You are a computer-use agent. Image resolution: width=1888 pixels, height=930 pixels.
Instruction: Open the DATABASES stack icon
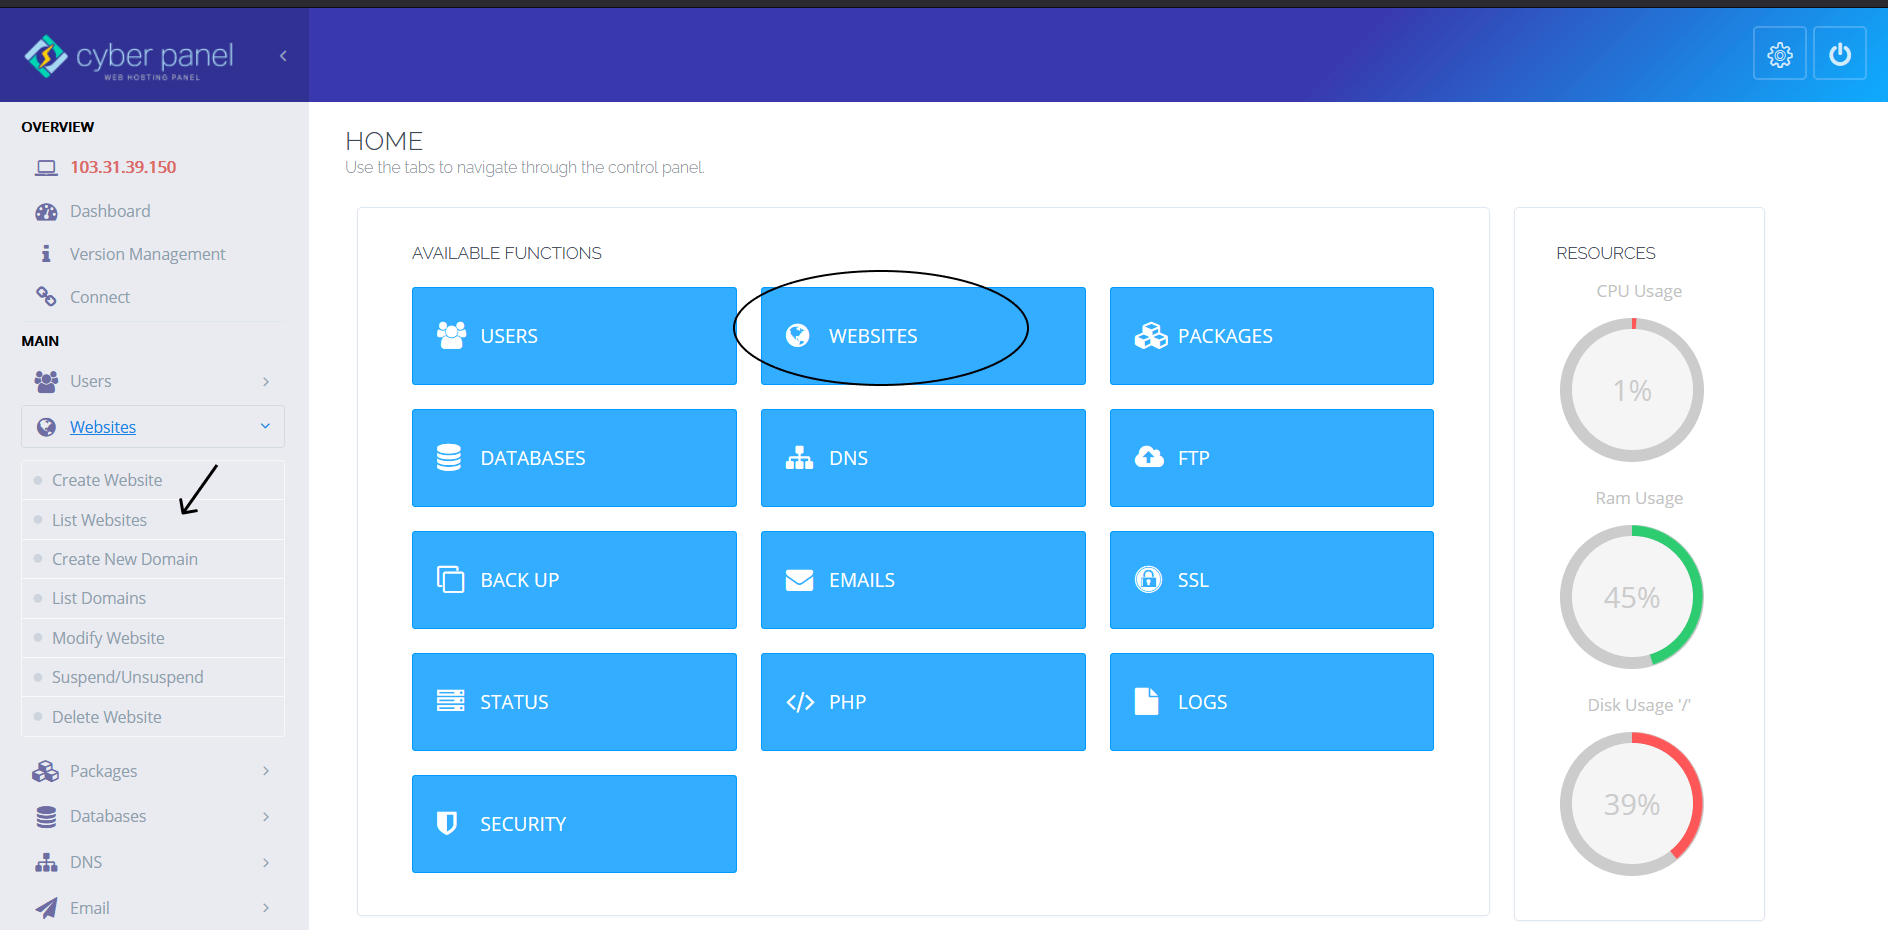pos(449,458)
